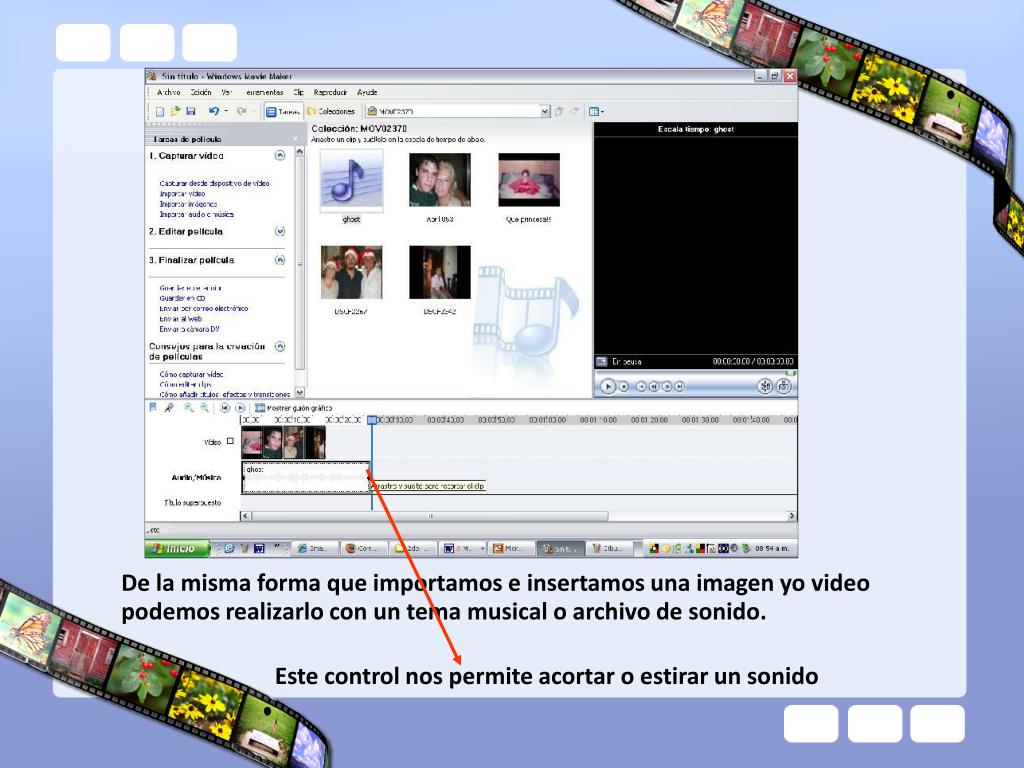Undo the last action

click(x=214, y=112)
